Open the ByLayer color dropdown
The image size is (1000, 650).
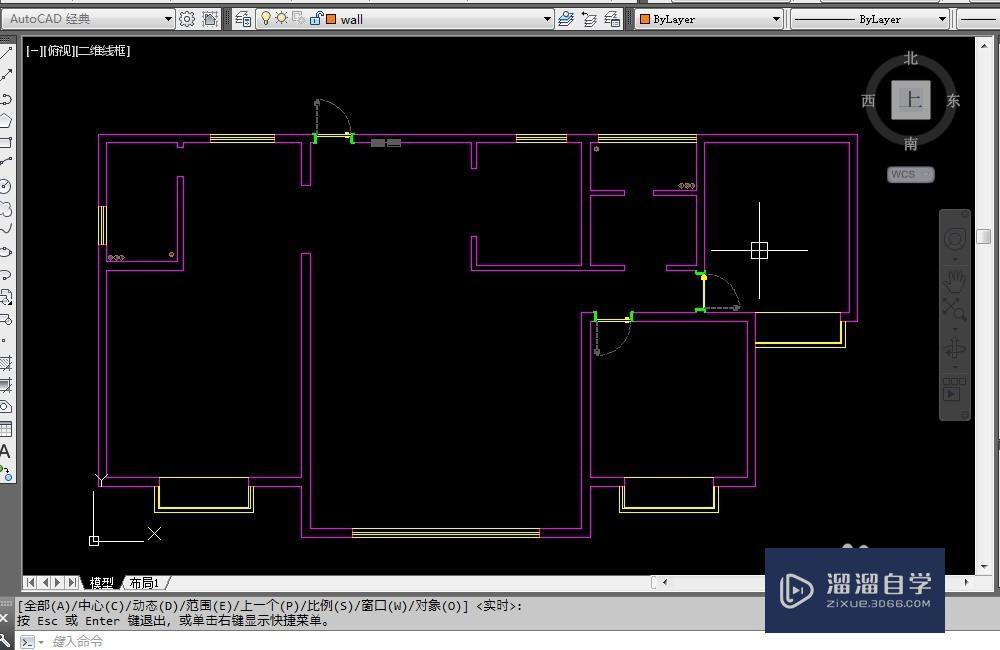click(x=778, y=18)
